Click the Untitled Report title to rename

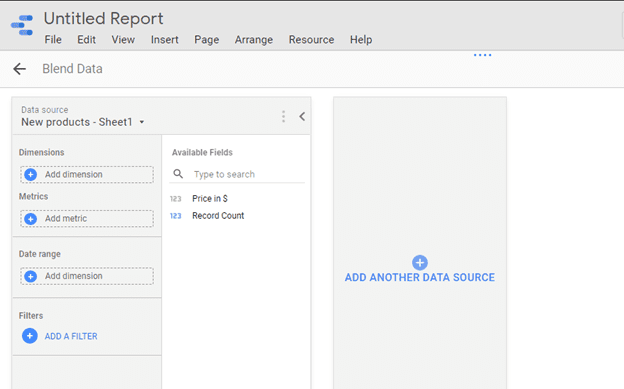tap(103, 19)
